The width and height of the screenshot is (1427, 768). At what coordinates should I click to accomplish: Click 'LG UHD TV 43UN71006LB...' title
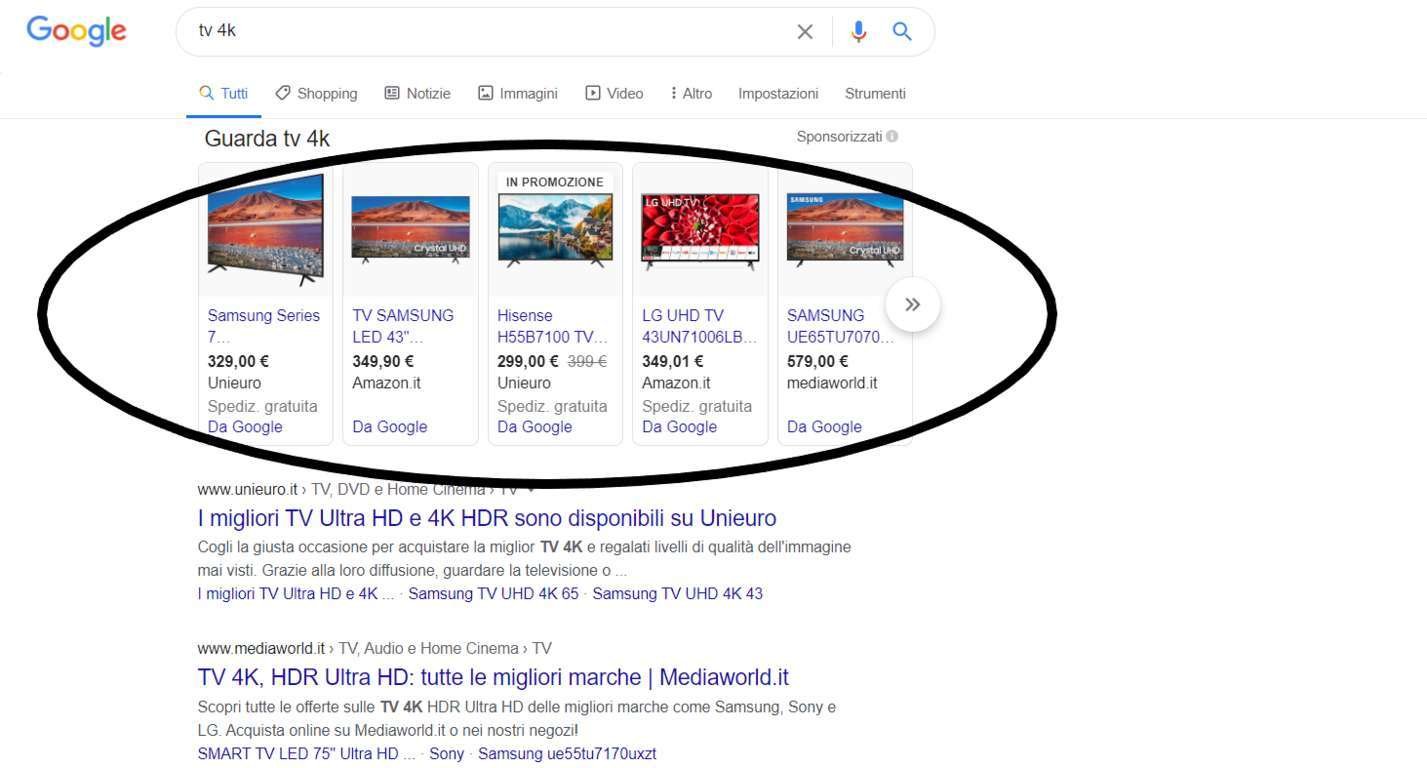tap(699, 326)
